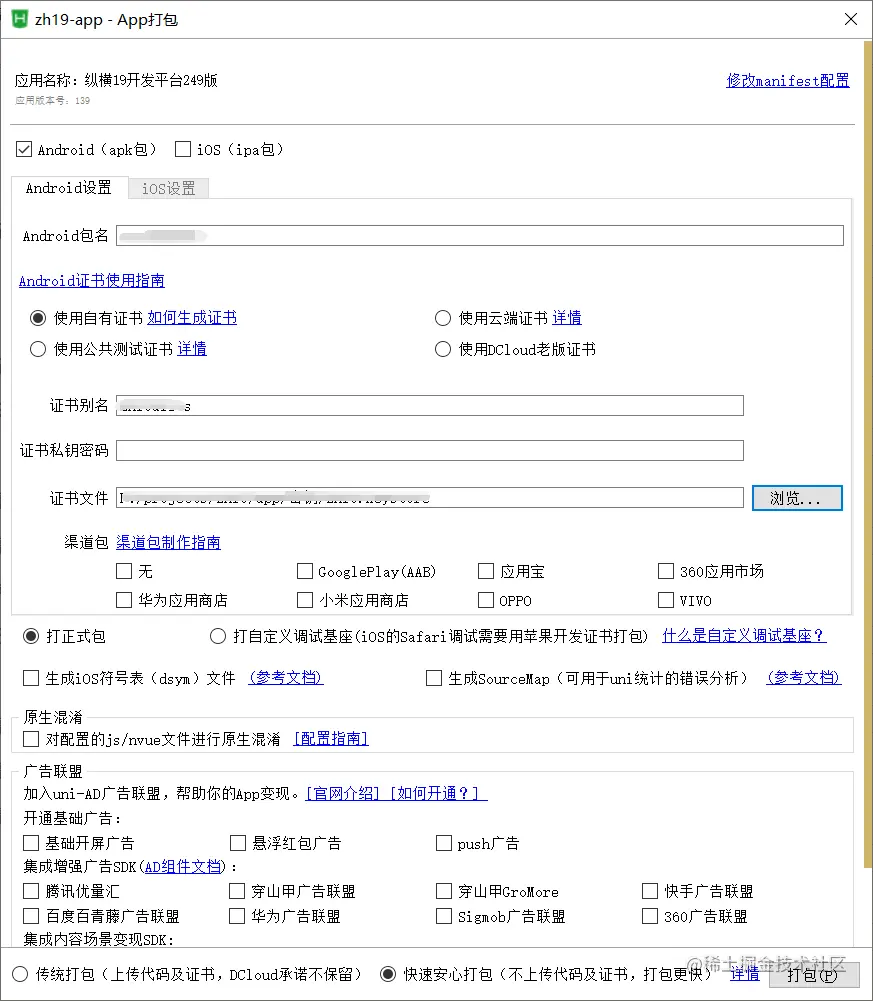Click the 浏览... button for certificate file
Screen dimensions: 873x1001
pyautogui.click(x=797, y=498)
